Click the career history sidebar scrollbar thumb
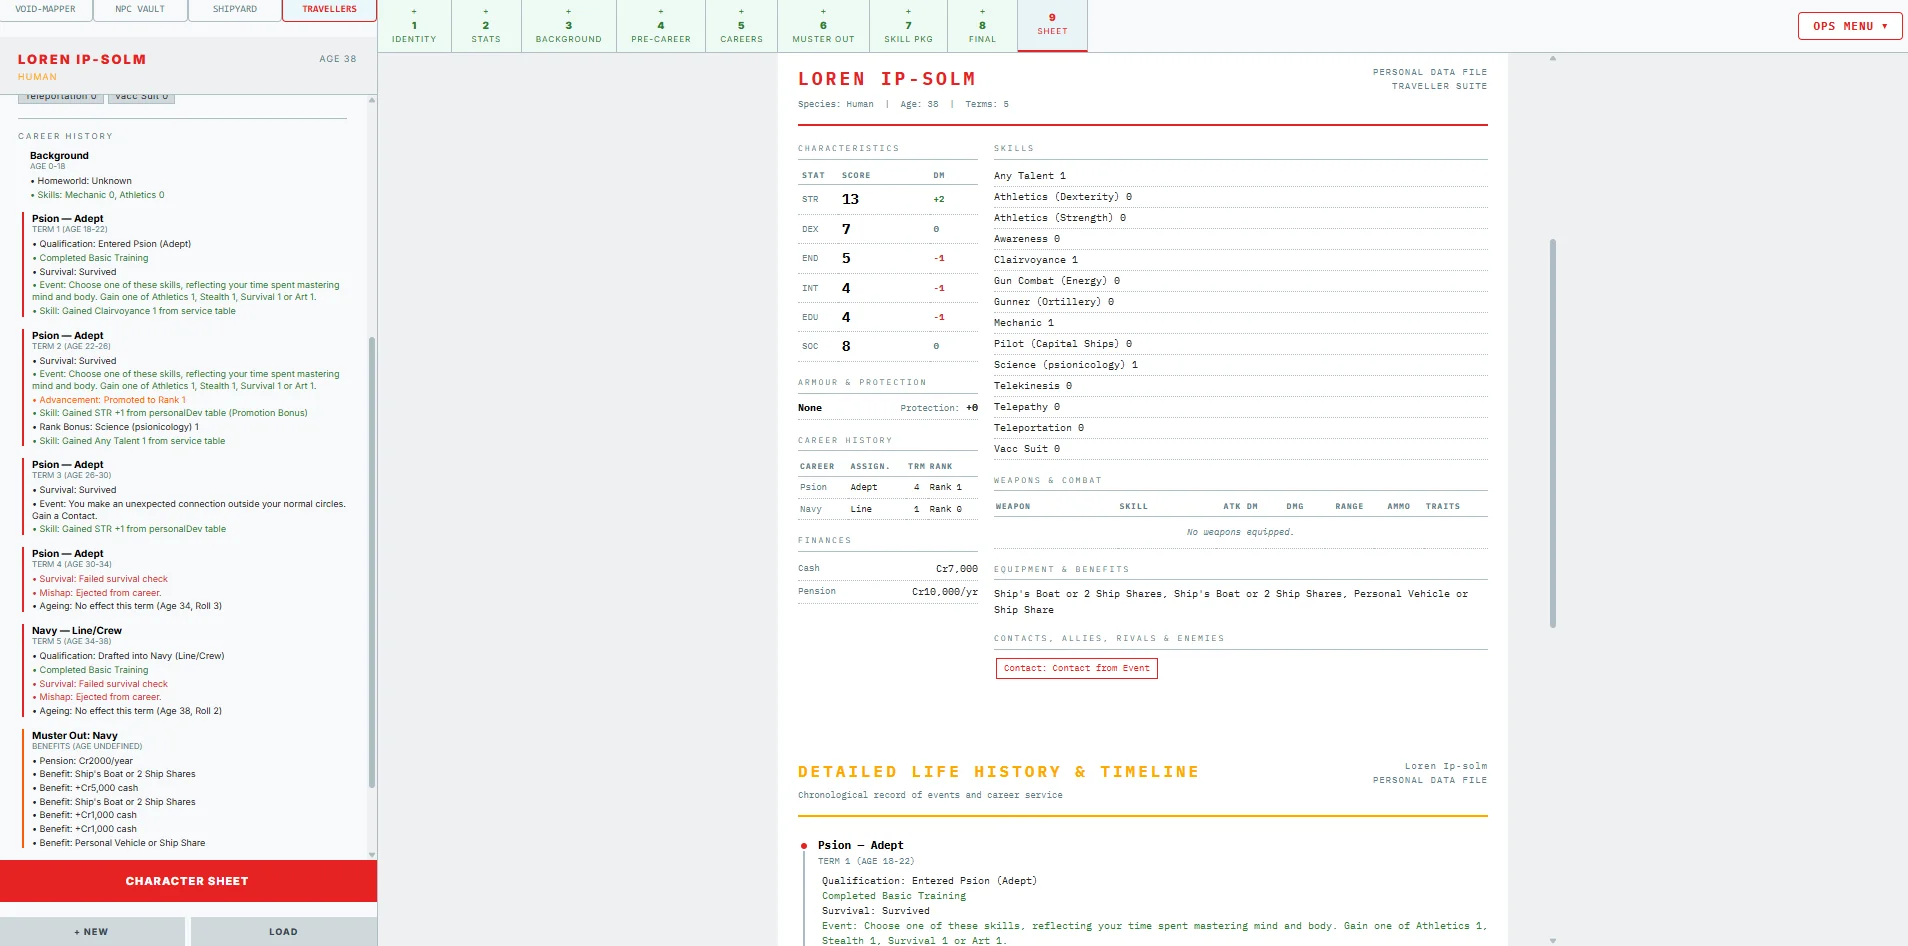The image size is (1908, 946). tap(372, 562)
